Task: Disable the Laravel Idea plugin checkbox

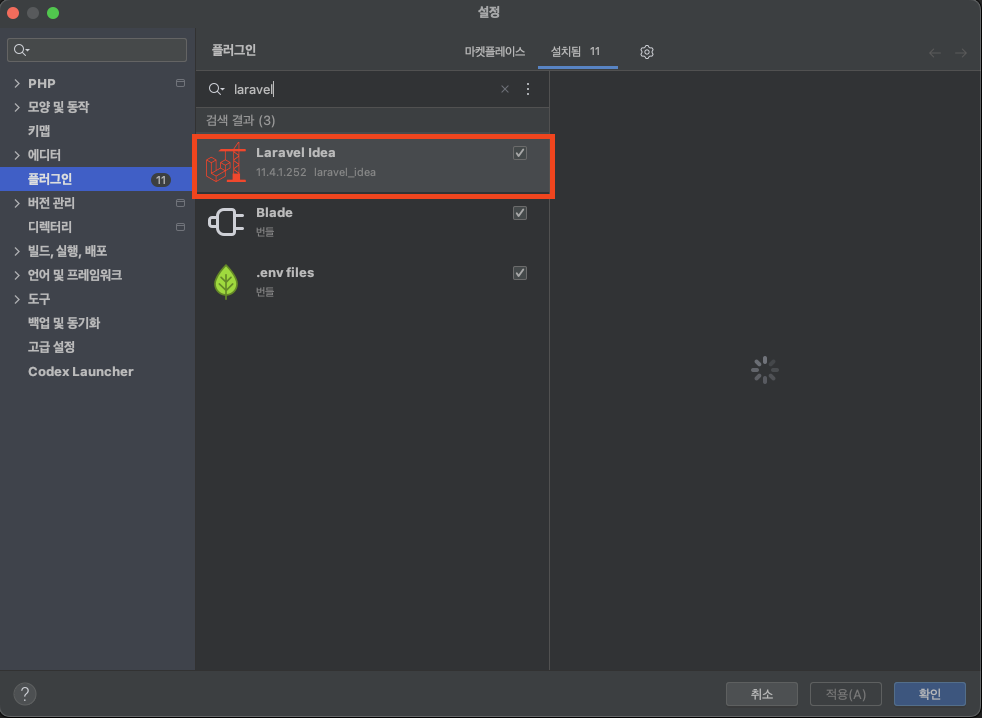Action: pyautogui.click(x=519, y=153)
